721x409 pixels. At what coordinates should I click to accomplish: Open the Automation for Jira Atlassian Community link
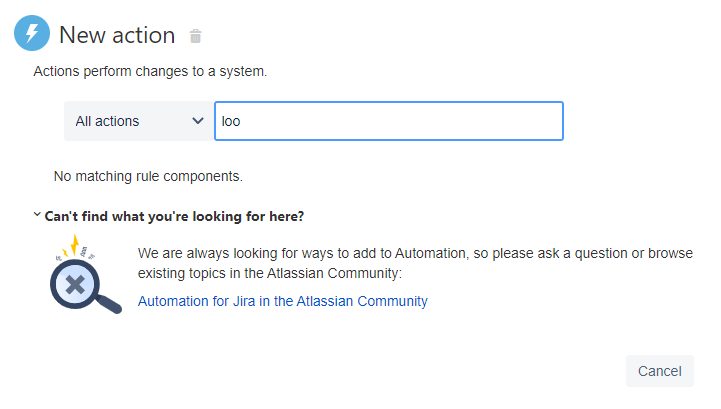pyautogui.click(x=283, y=301)
